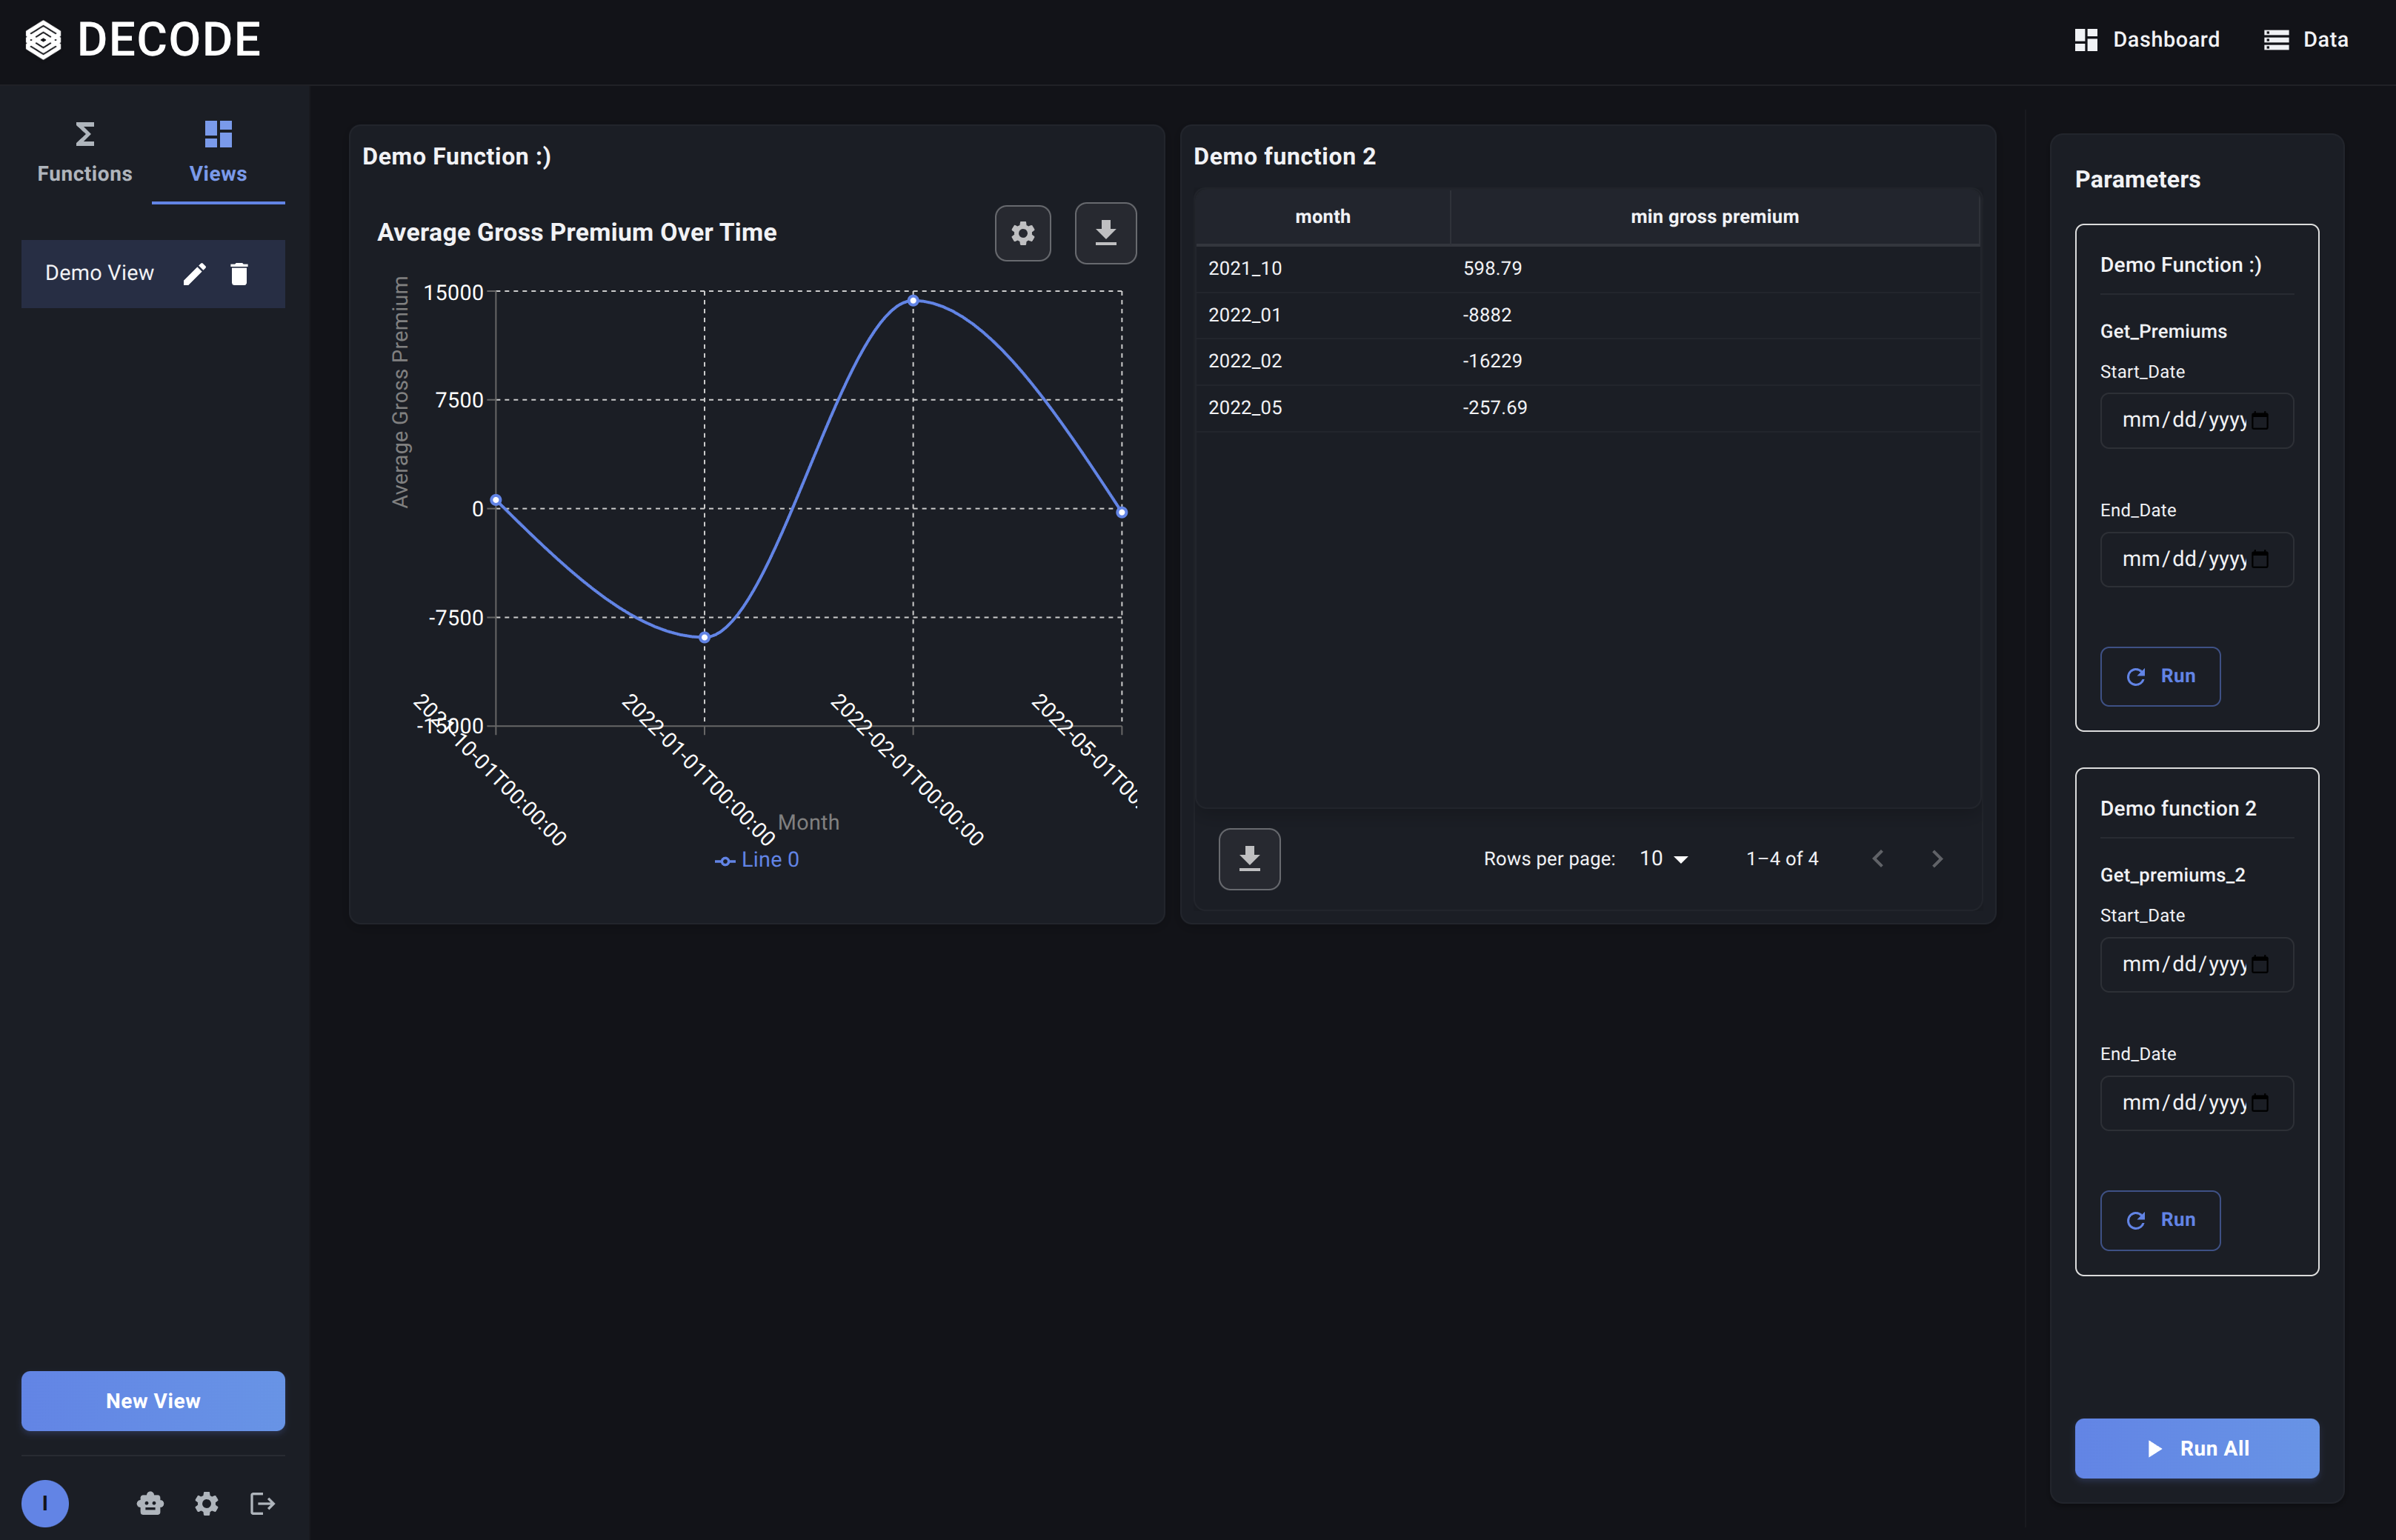This screenshot has width=2396, height=1540.
Task: Edit Demo View with pencil icon
Action: pyautogui.click(x=195, y=274)
